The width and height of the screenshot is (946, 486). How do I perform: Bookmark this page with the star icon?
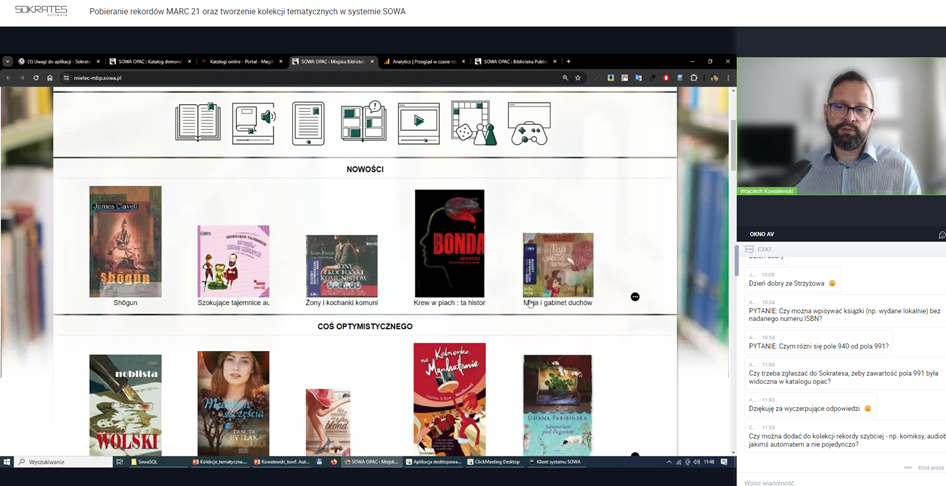578,78
